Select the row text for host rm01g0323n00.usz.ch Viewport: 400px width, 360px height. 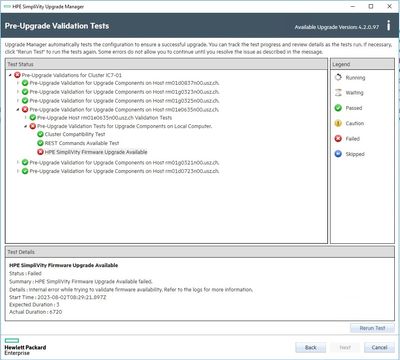(x=124, y=92)
